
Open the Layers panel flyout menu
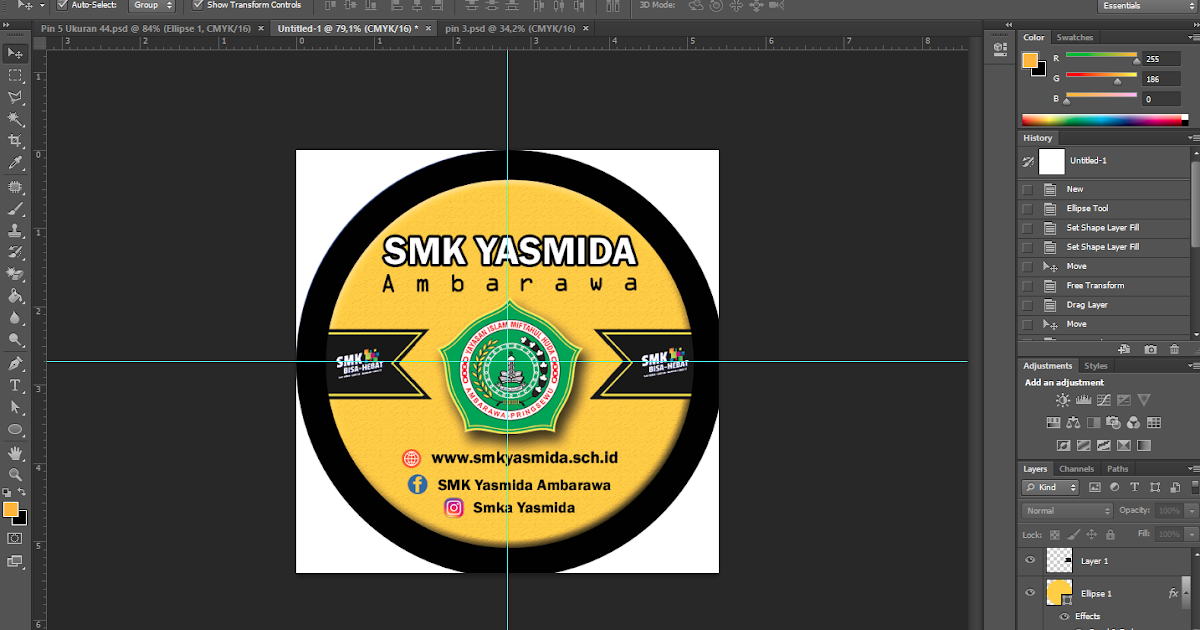[x=1193, y=469]
